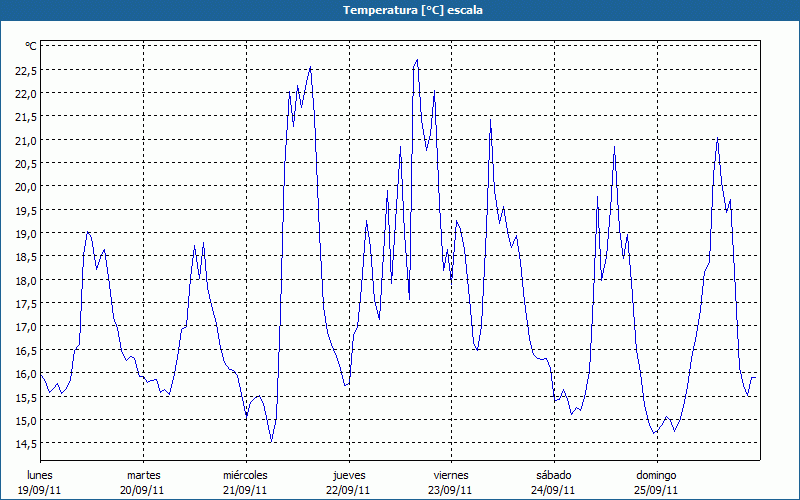Click the 18,5 y-axis value

point(26,257)
